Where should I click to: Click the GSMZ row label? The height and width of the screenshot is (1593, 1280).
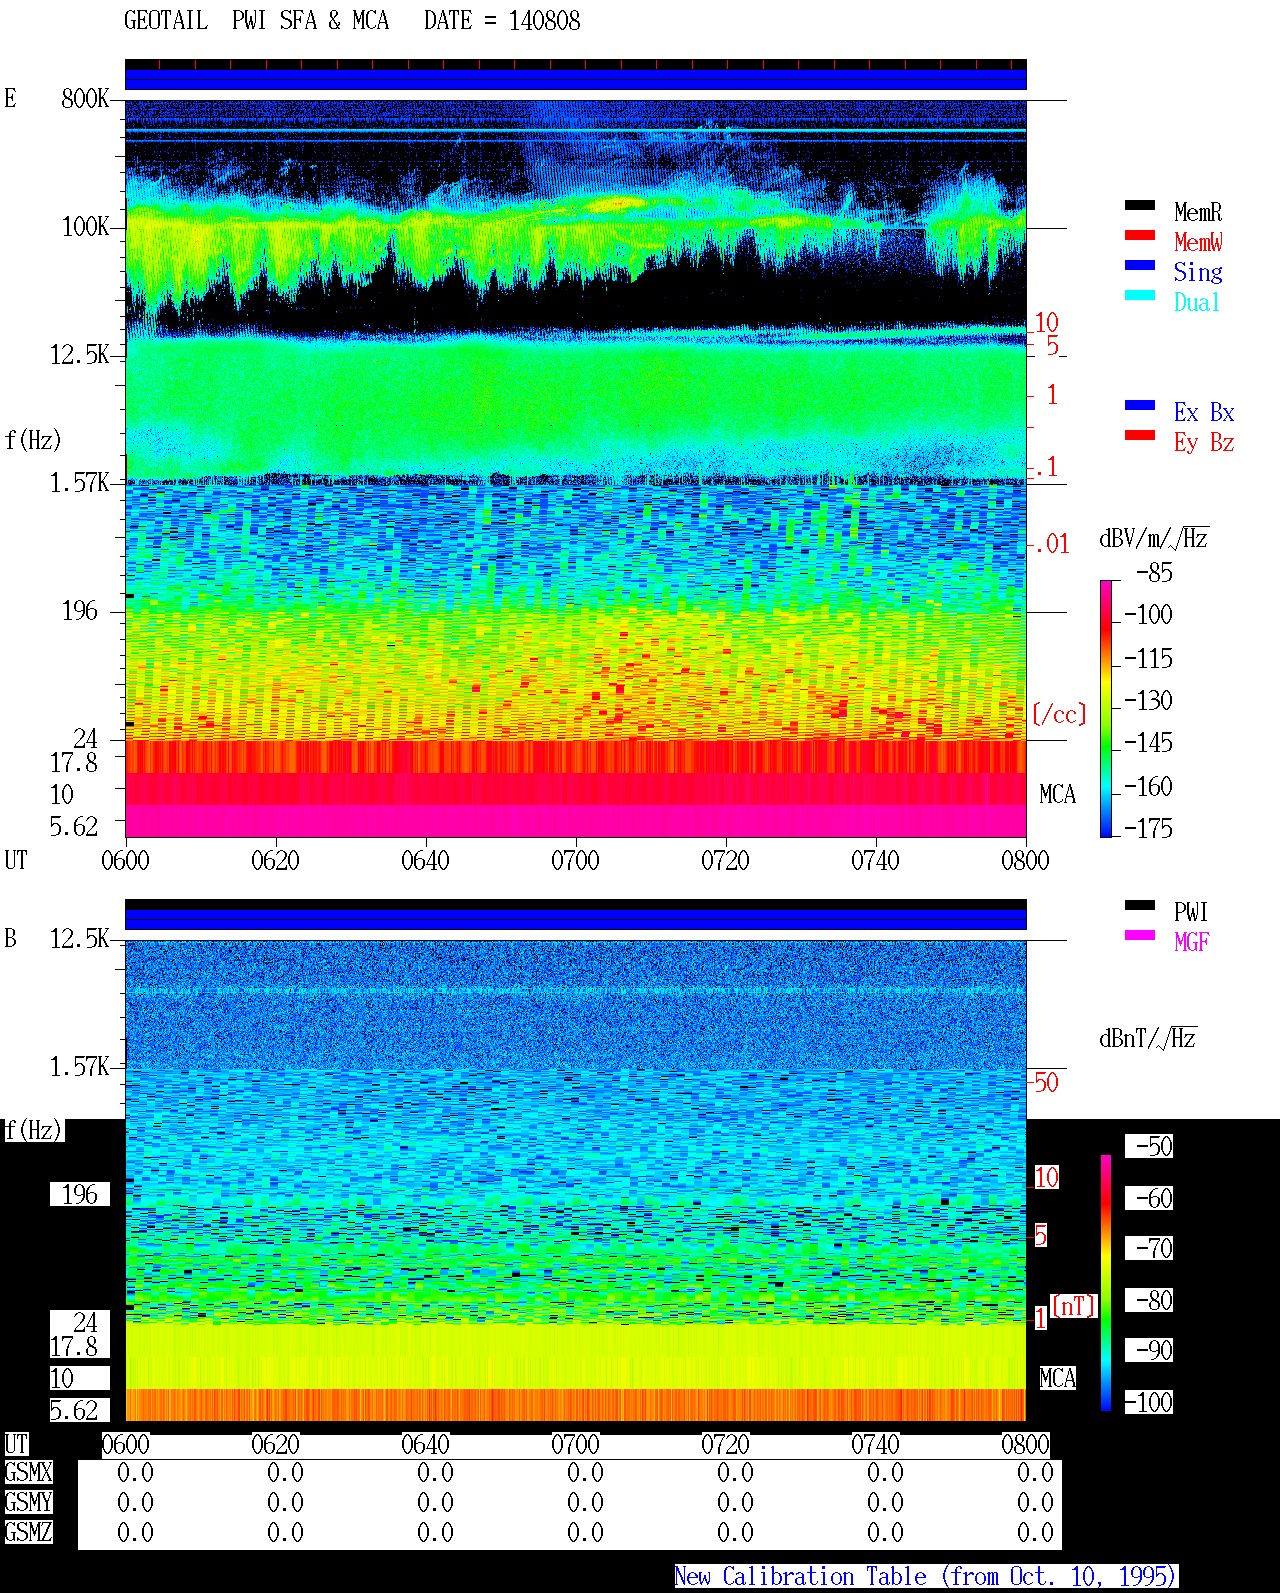[28, 1532]
